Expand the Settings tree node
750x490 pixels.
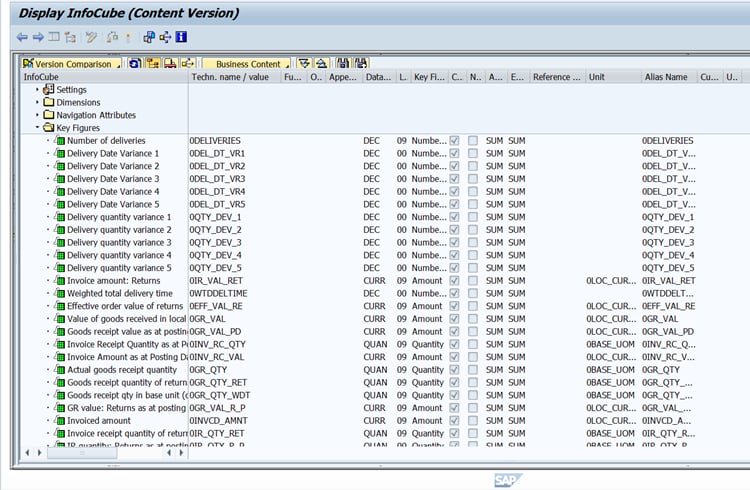coord(37,89)
